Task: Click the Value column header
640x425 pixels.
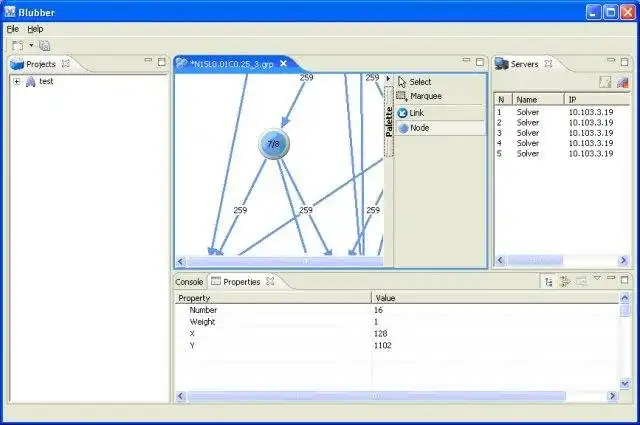Action: tap(496, 298)
